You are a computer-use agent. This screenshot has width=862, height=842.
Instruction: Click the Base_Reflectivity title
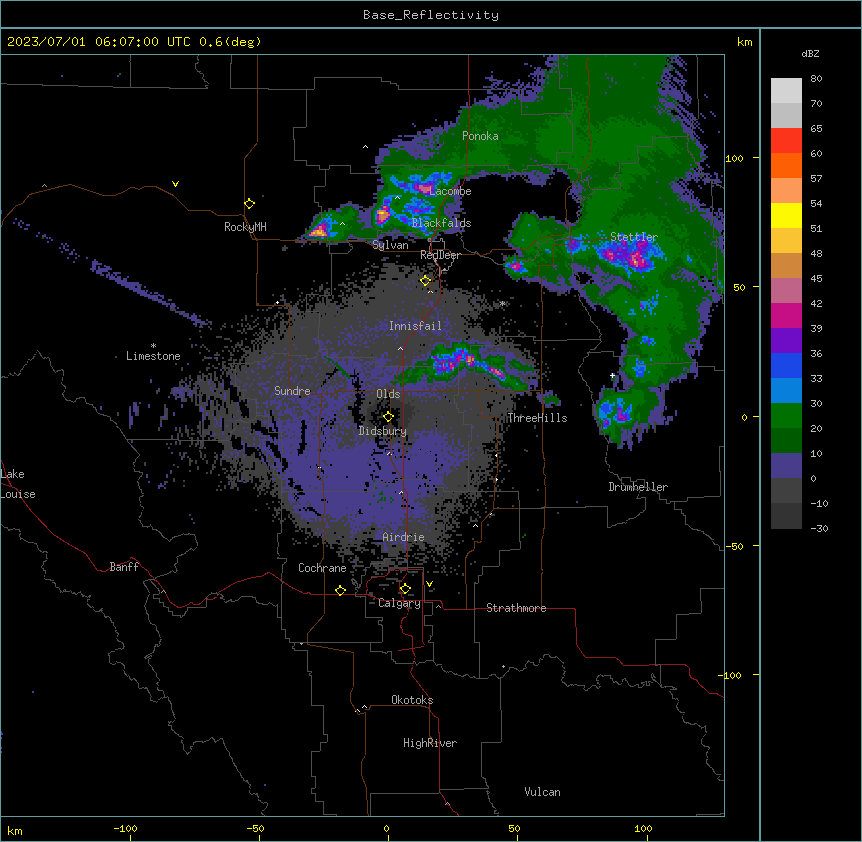431,15
